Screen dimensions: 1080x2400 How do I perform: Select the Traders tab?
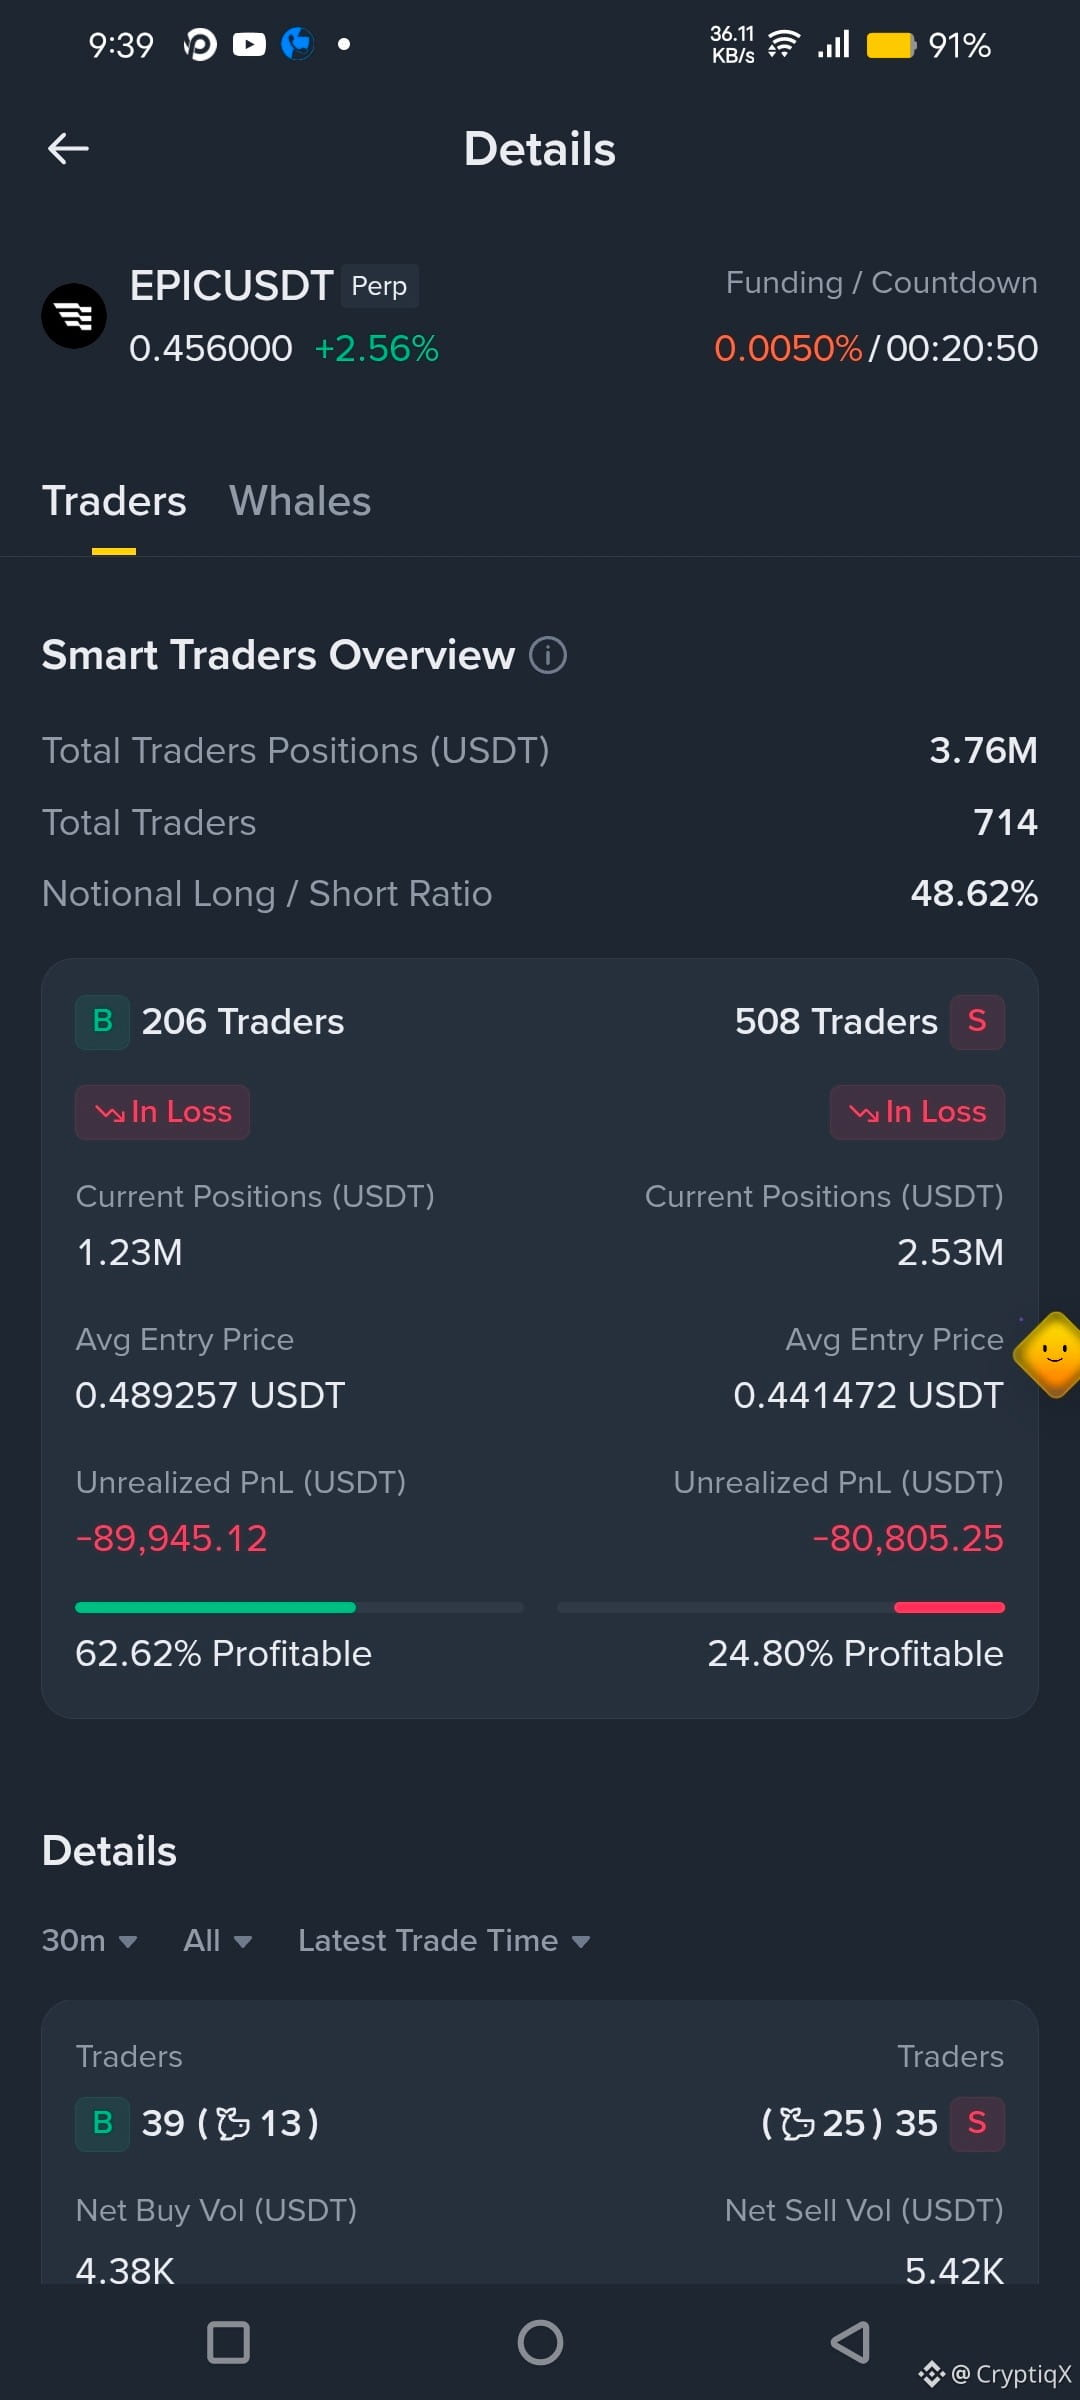click(114, 501)
